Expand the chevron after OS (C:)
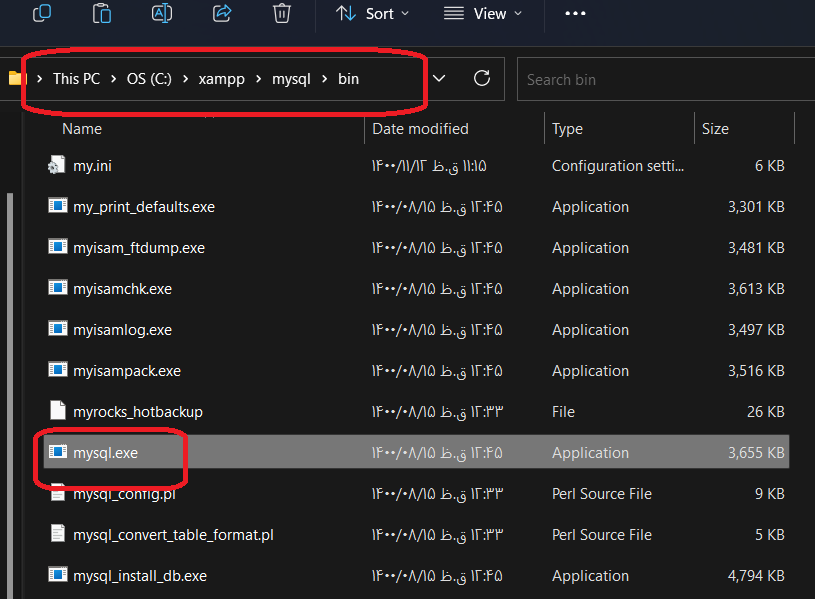Screen dimensions: 815x599 point(185,79)
